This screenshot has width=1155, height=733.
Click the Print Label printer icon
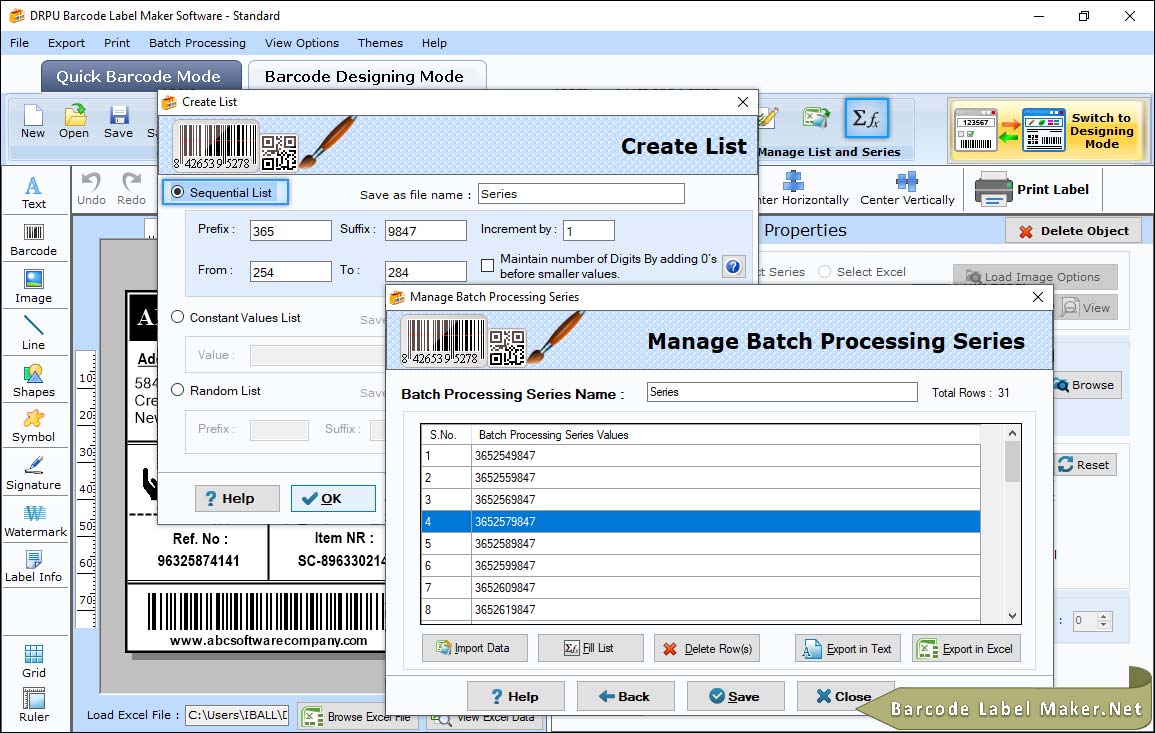(993, 189)
